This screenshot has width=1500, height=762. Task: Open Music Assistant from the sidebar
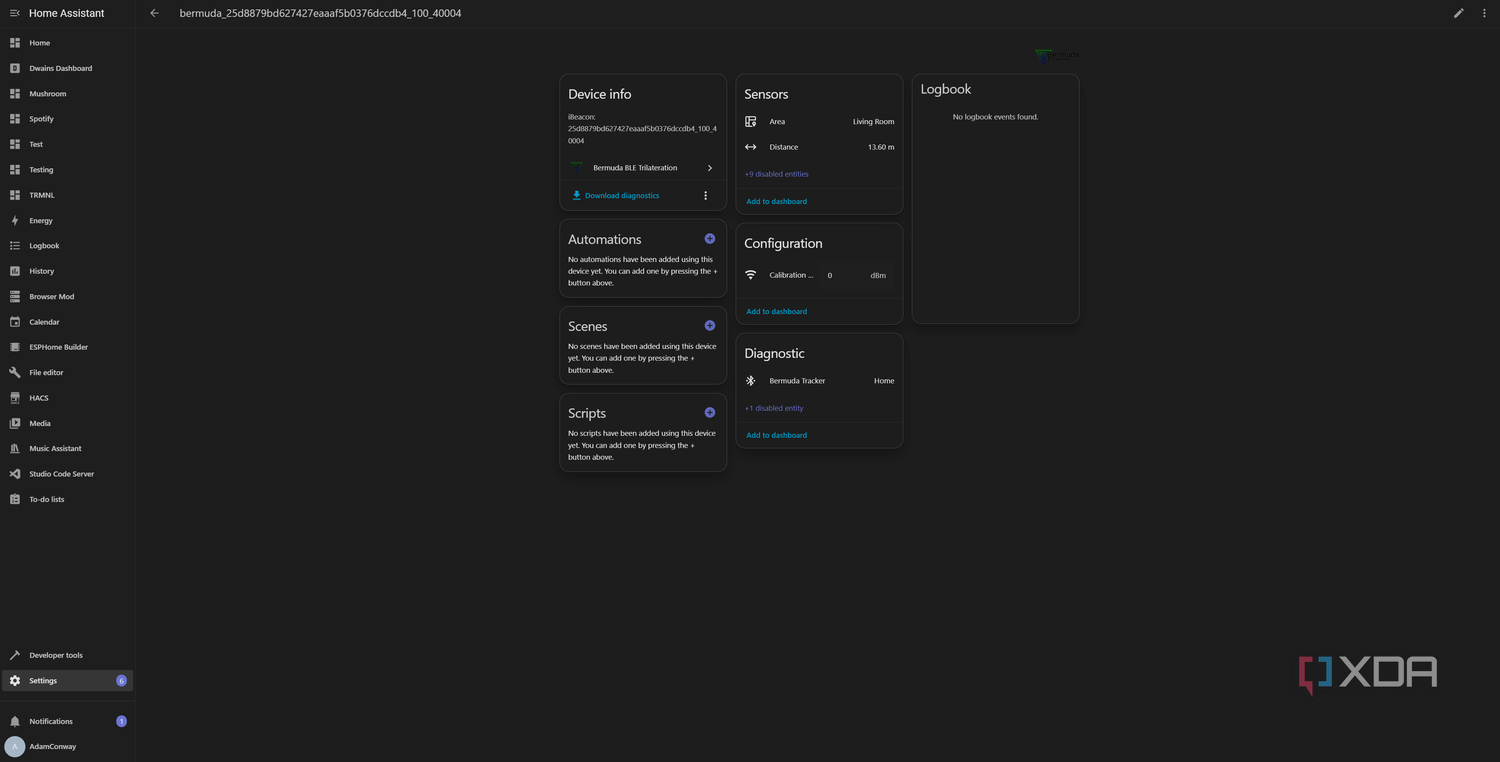coord(67,448)
